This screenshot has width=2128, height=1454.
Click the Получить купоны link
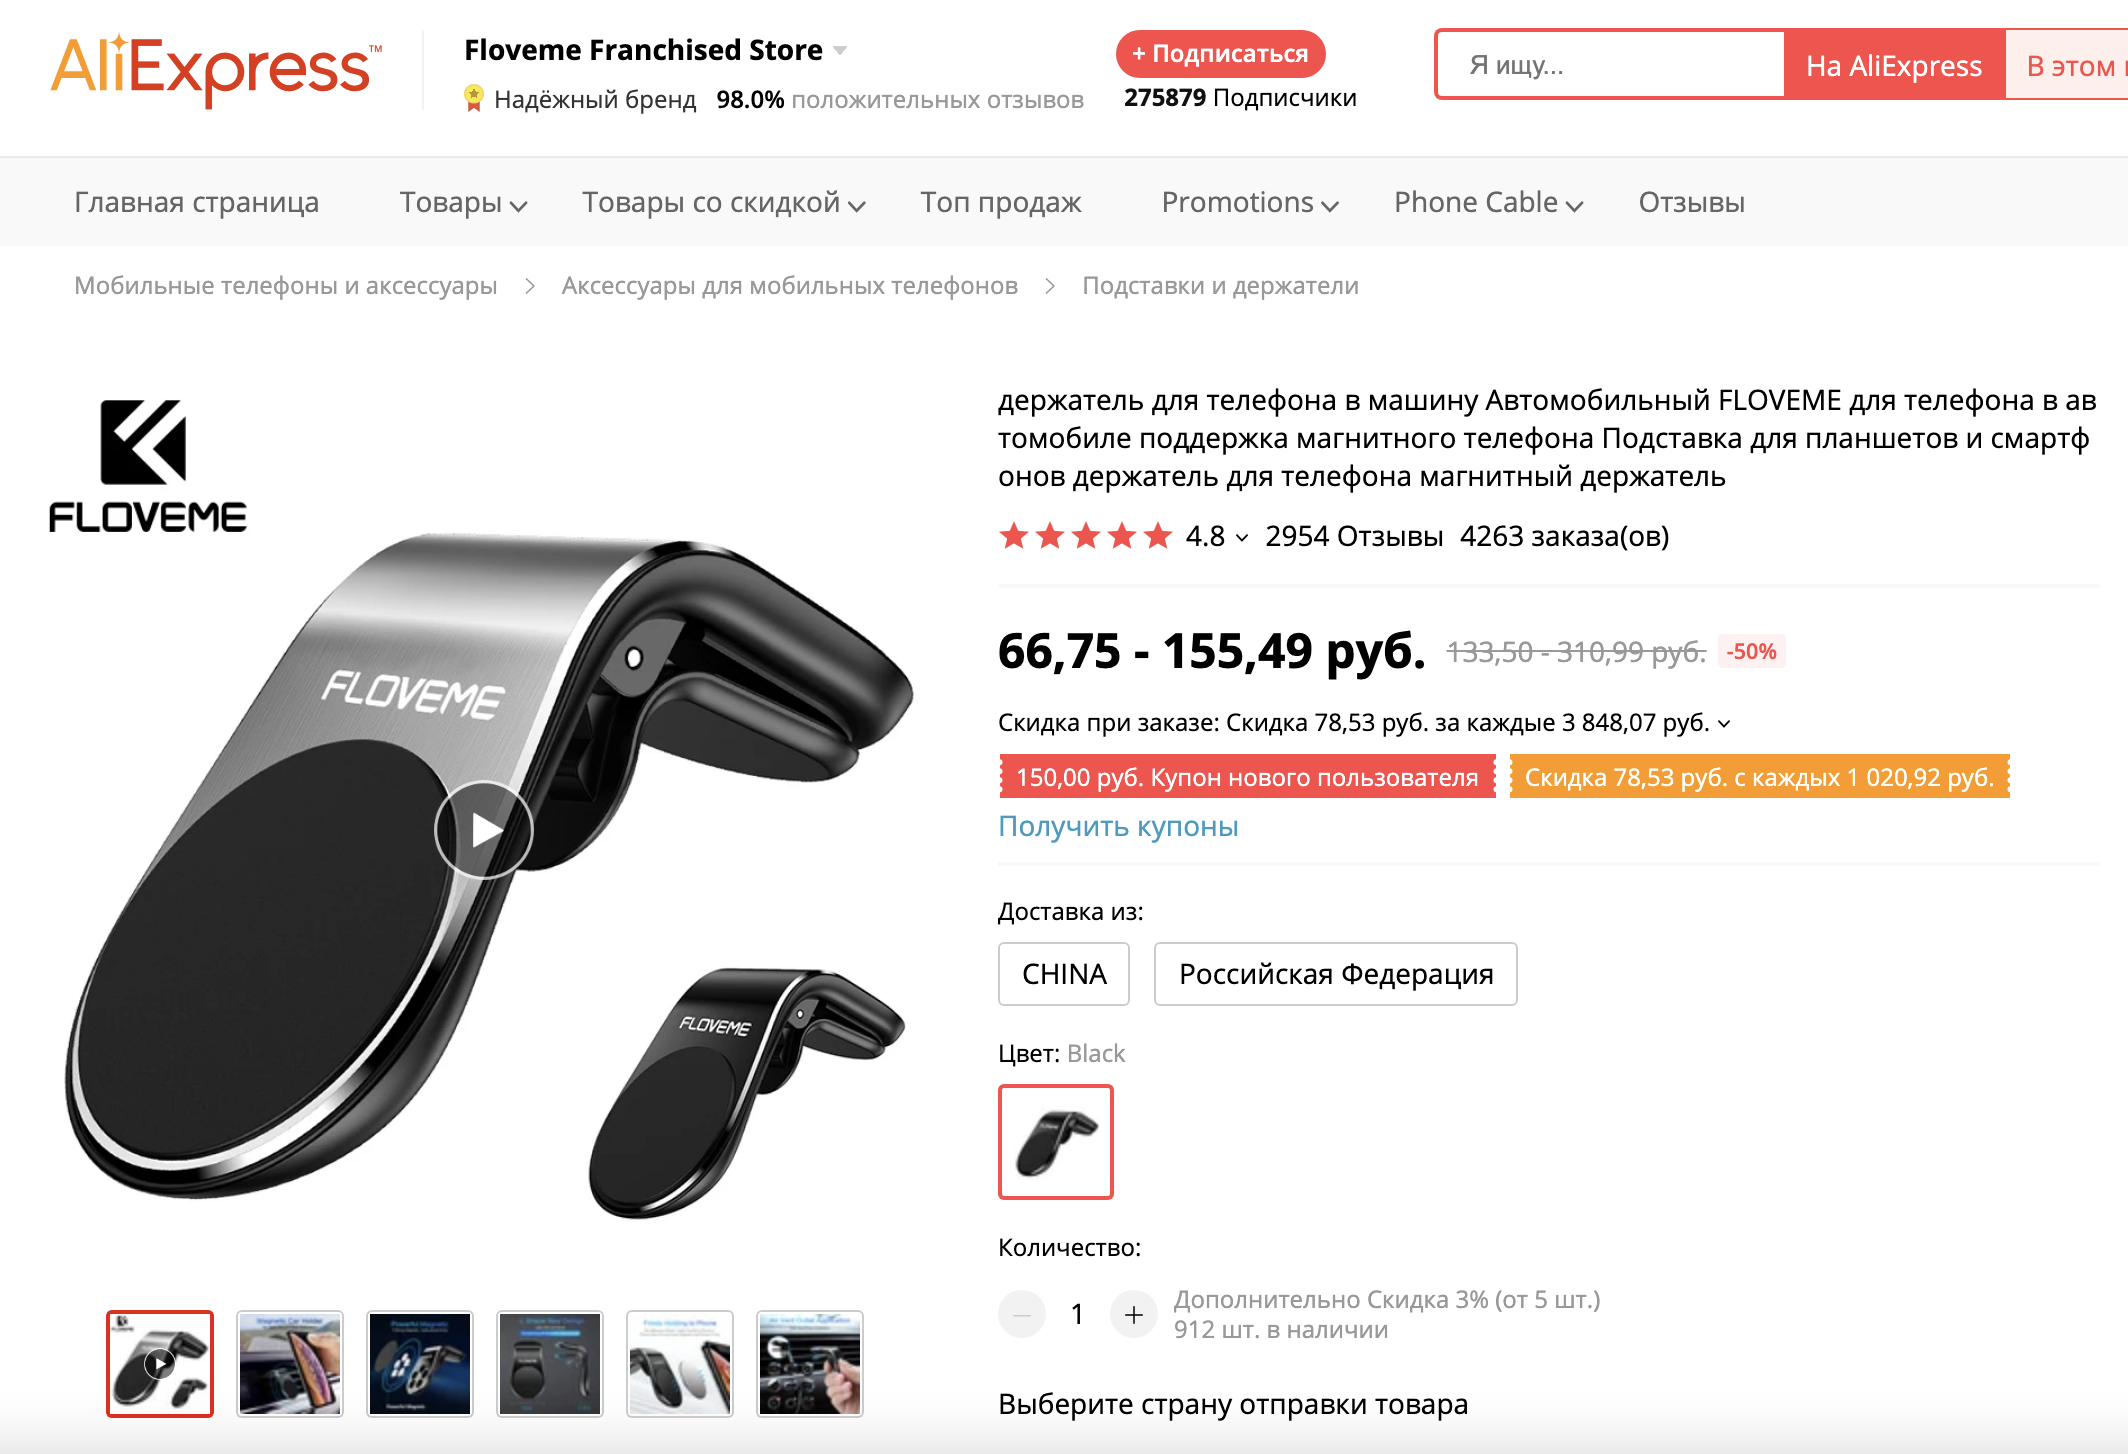1118,826
